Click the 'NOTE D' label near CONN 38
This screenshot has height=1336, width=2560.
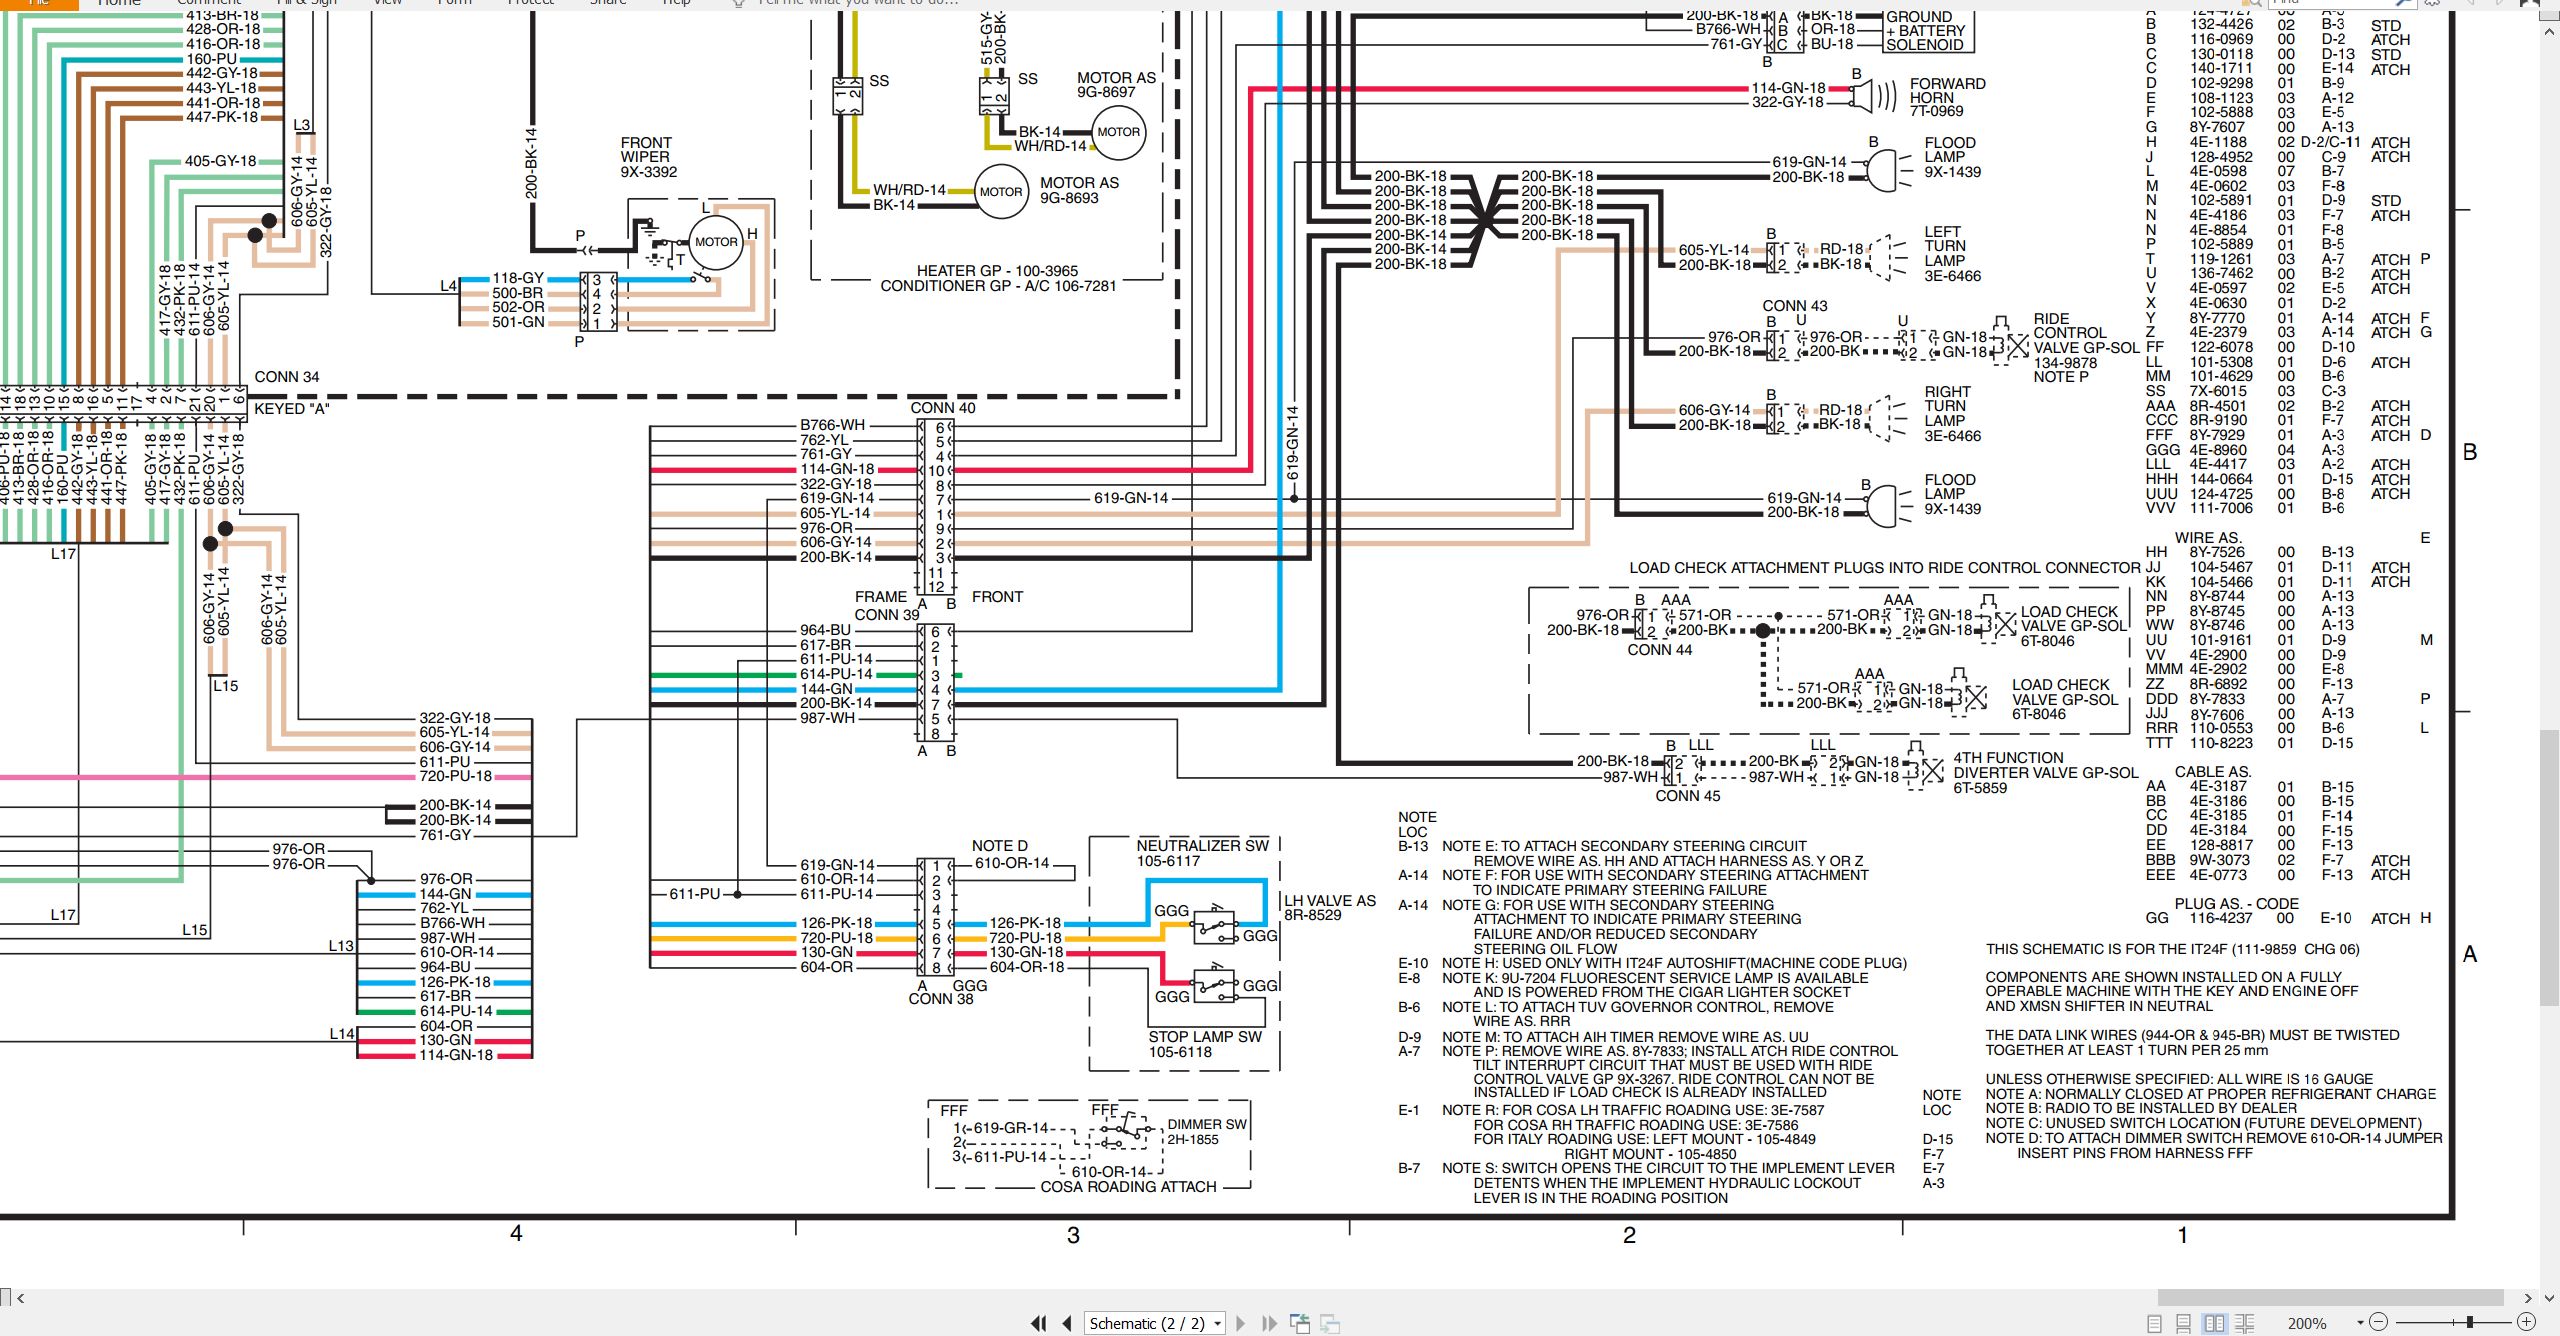coord(1000,846)
